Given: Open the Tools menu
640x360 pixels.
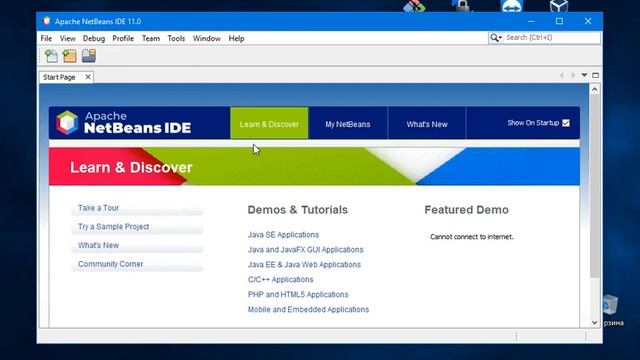Looking at the screenshot, I should 176,38.
